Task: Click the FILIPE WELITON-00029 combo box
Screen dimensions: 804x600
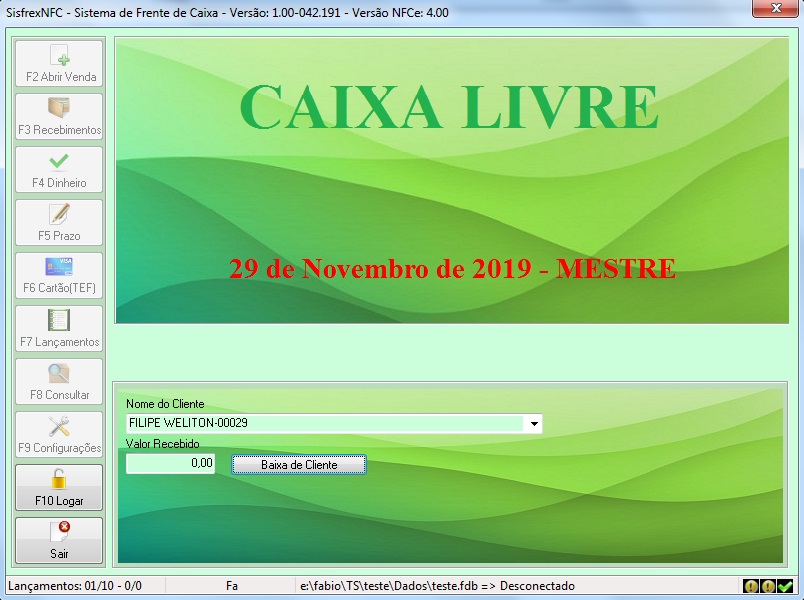Action: click(334, 424)
